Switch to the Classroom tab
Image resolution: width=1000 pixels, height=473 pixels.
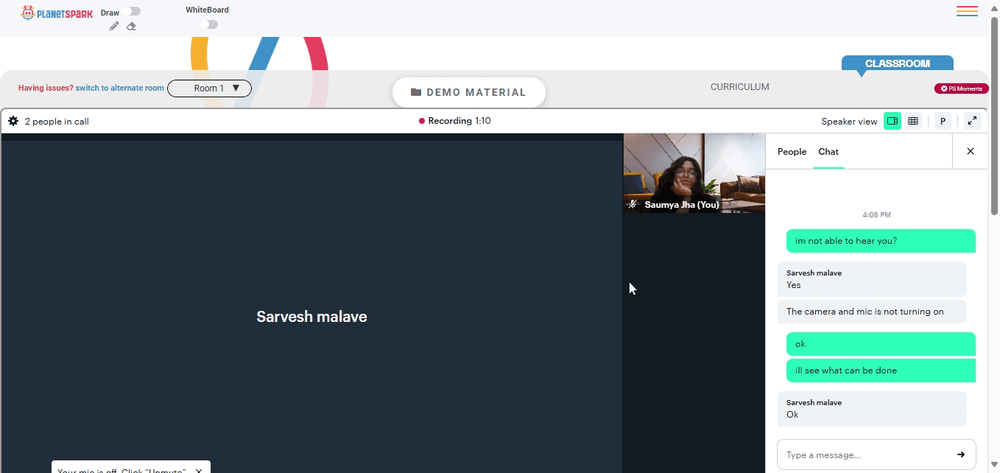[897, 64]
